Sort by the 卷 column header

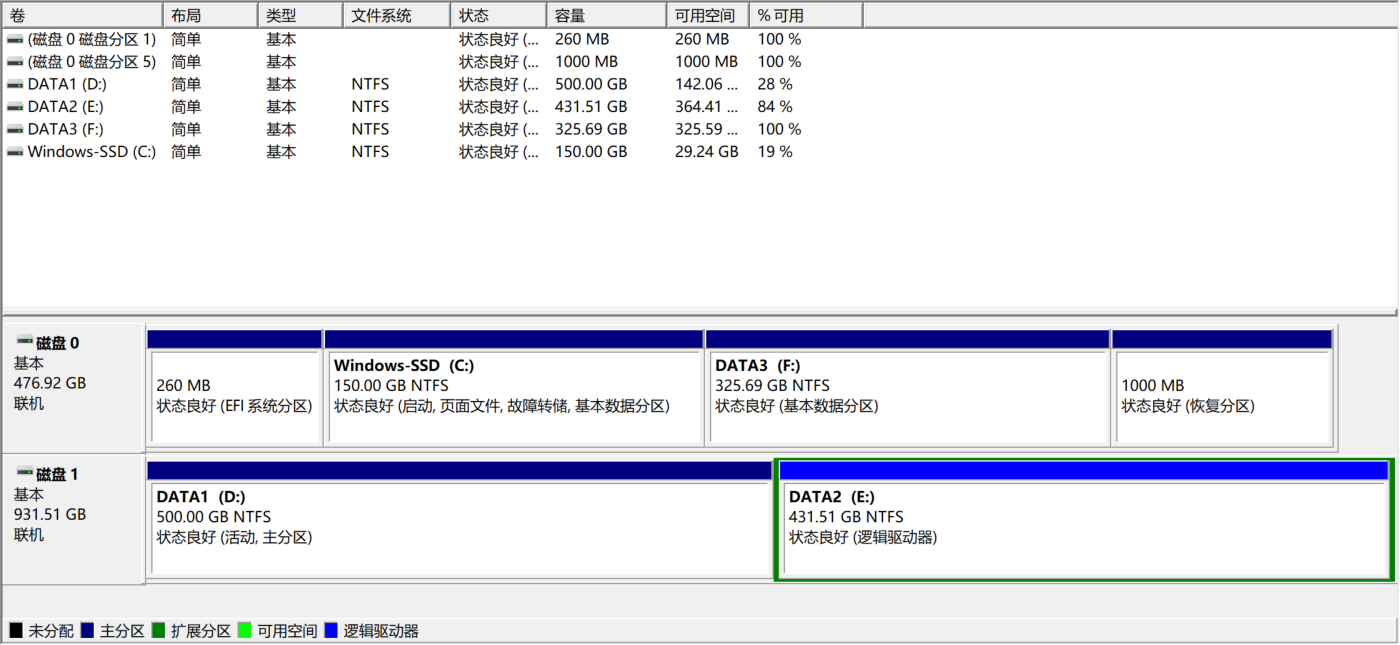[x=82, y=15]
